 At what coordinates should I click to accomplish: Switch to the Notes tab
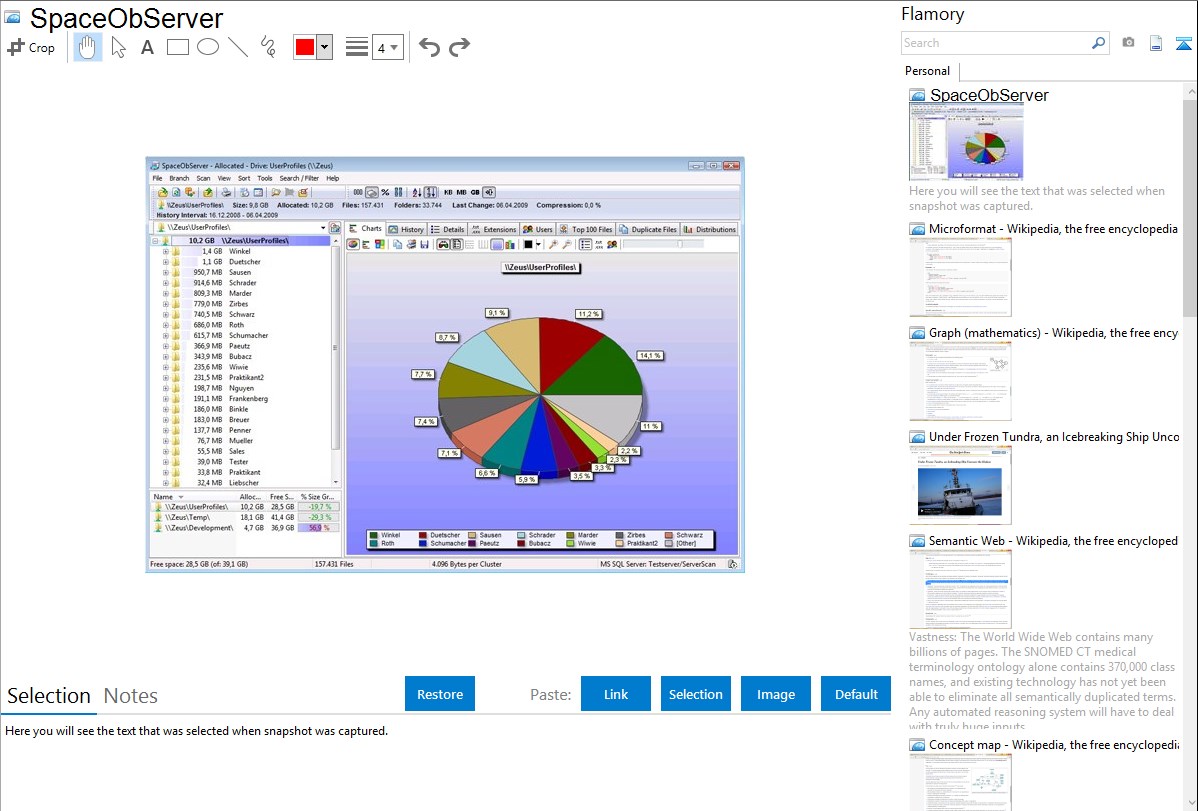131,696
